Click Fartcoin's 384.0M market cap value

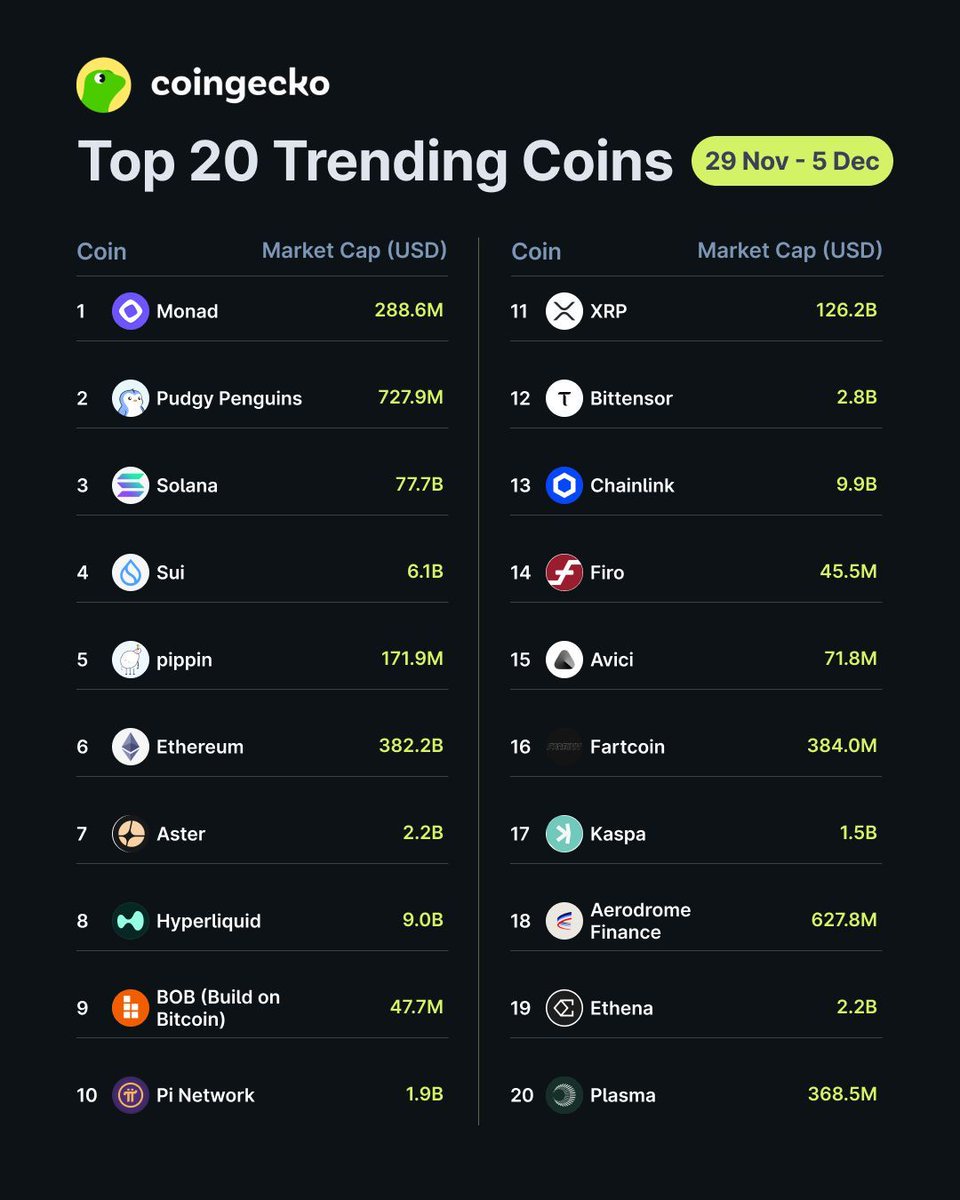pos(841,746)
